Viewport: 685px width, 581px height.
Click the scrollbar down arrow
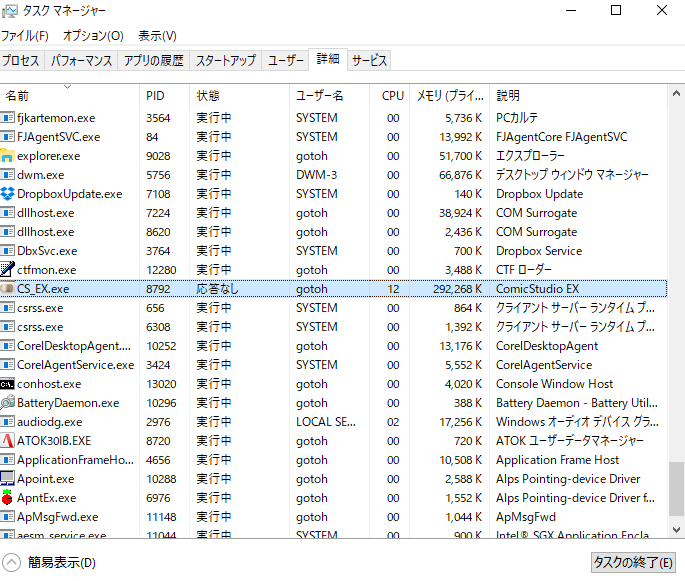pyautogui.click(x=676, y=530)
